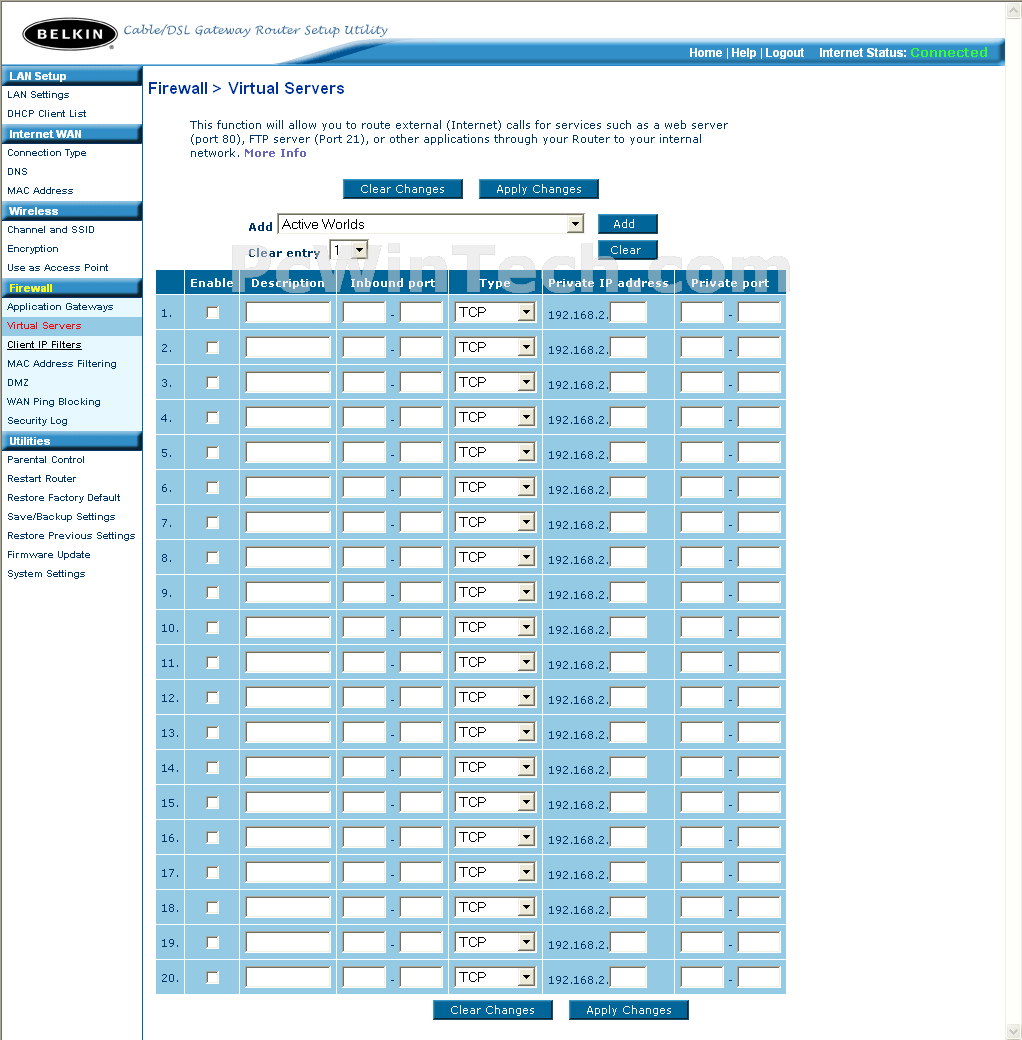Go to WAN Ping Blocking
1022x1040 pixels.
tap(54, 402)
